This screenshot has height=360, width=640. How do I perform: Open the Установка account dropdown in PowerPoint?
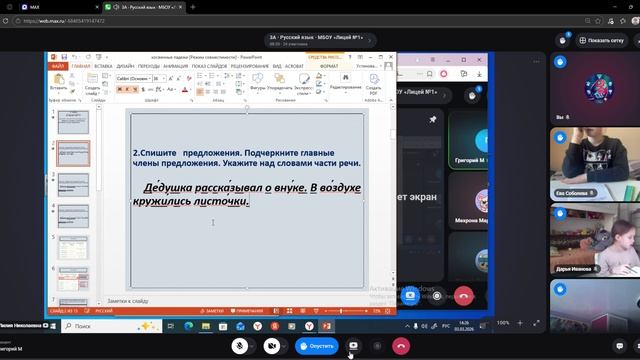[x=368, y=66]
